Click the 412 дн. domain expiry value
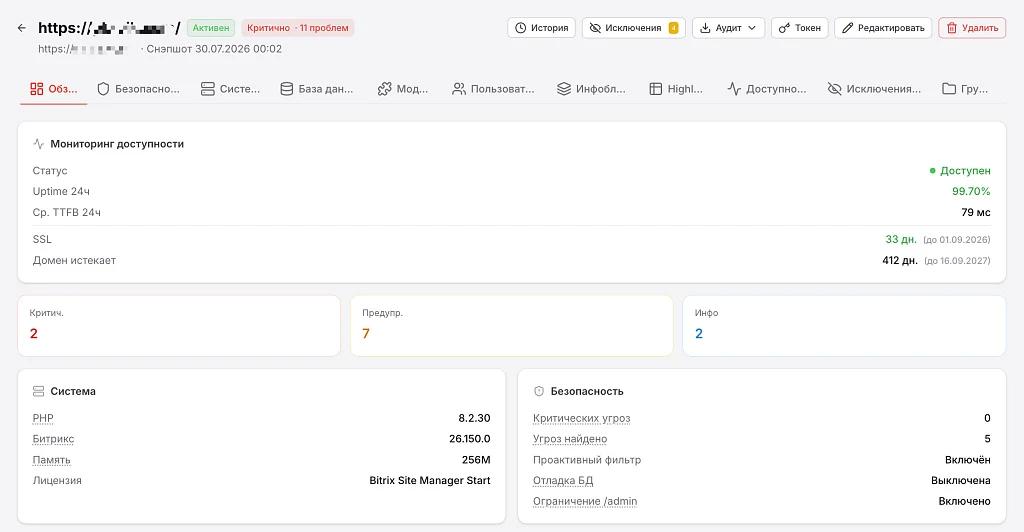Viewport: 1024px width, 532px height. point(900,260)
